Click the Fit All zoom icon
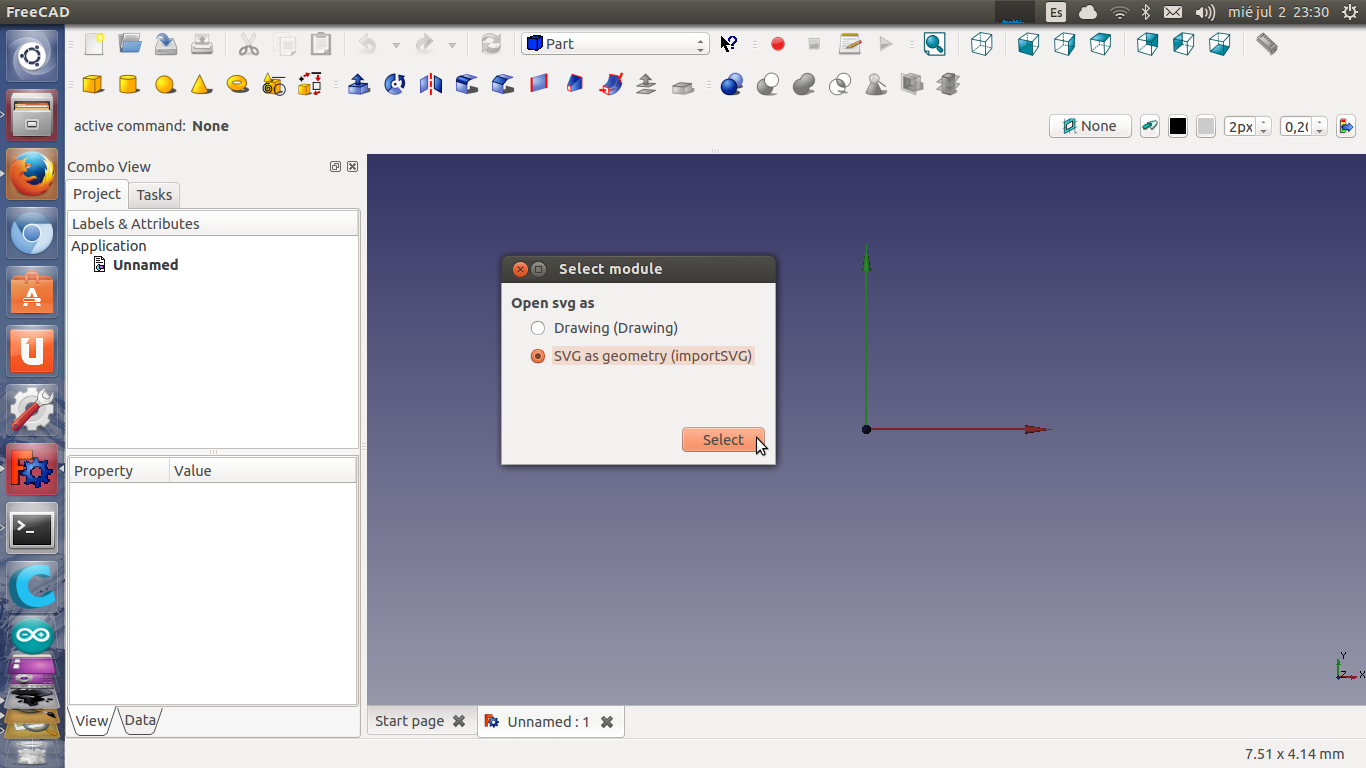This screenshot has height=768, width=1366. 934,44
